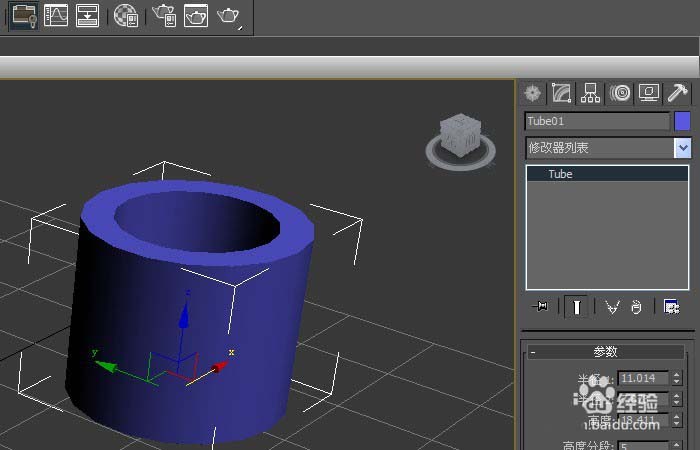700x450 pixels.
Task: Open the Render Setup dialog
Action: [164, 16]
